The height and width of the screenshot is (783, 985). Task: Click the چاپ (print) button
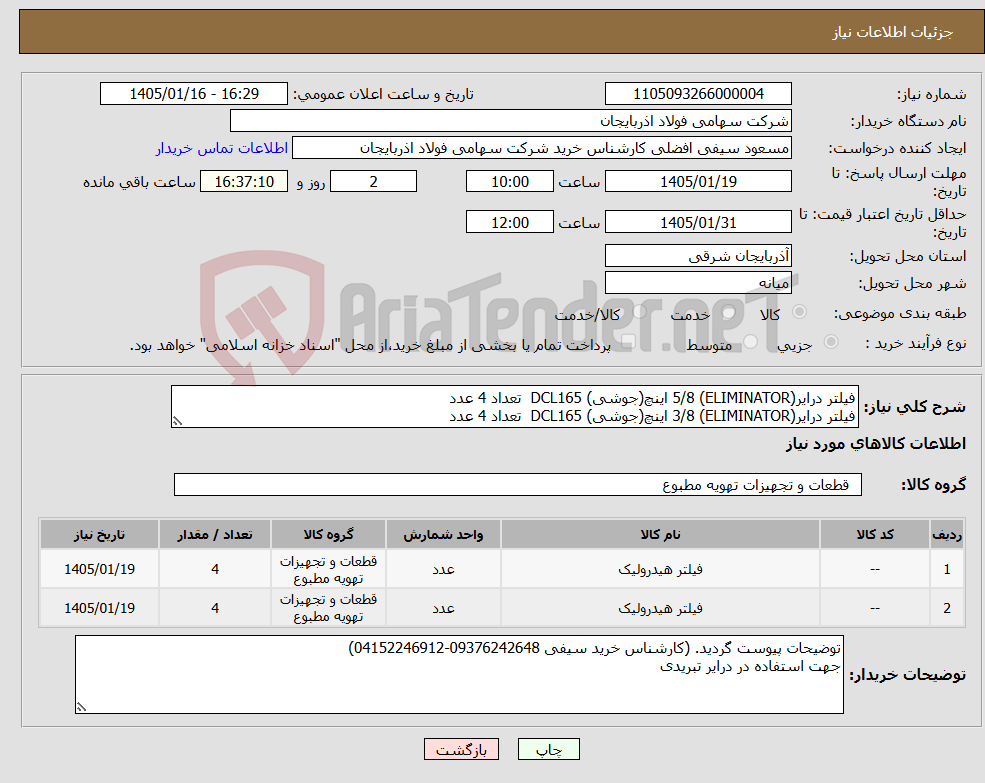click(x=548, y=749)
